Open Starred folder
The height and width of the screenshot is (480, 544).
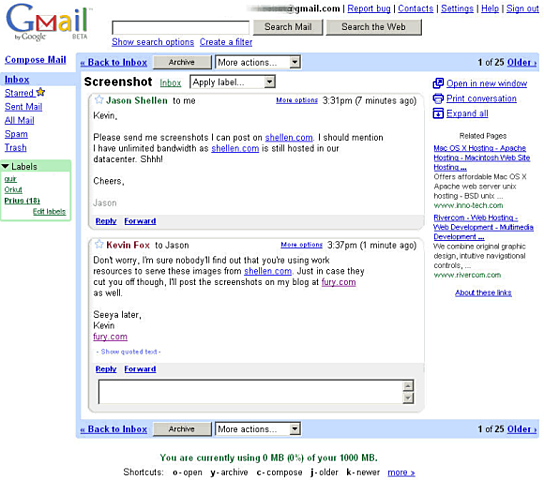tap(19, 93)
